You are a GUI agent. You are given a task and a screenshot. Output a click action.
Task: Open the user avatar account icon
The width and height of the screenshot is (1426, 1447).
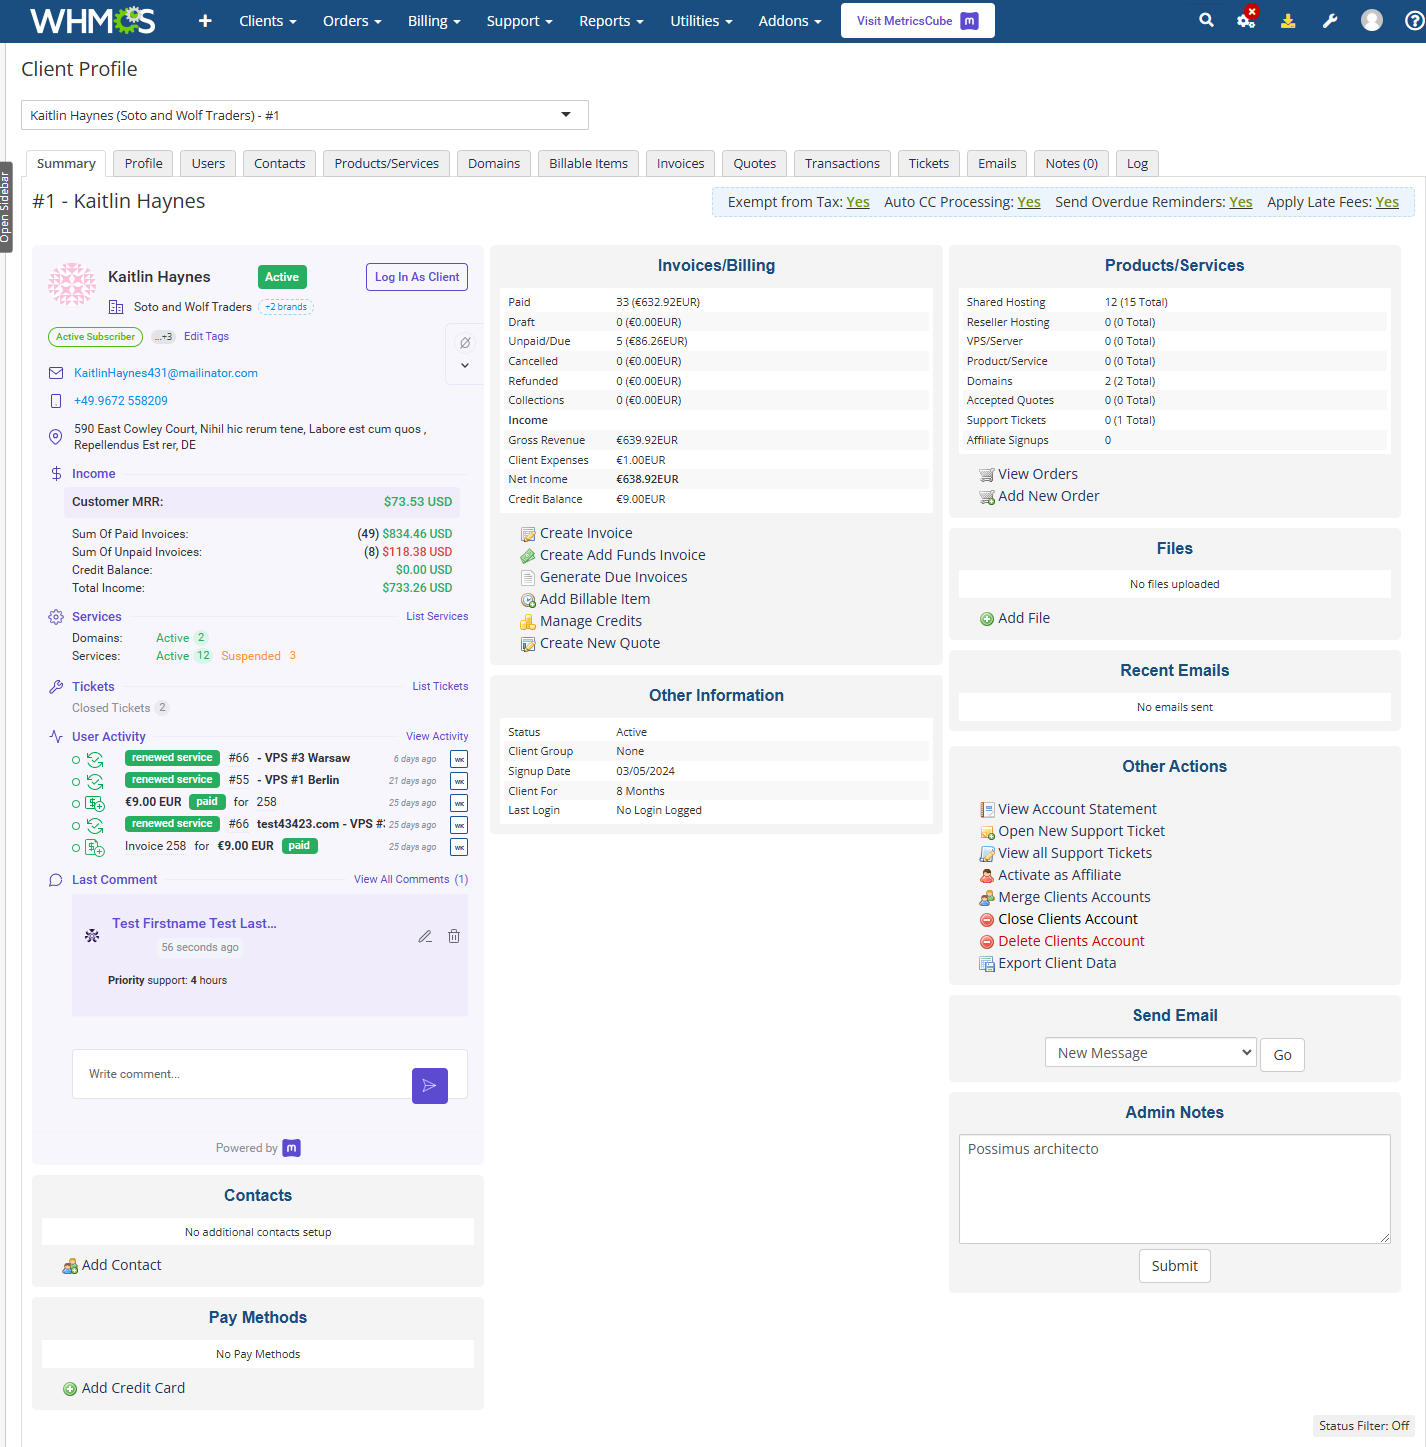pyautogui.click(x=1372, y=21)
